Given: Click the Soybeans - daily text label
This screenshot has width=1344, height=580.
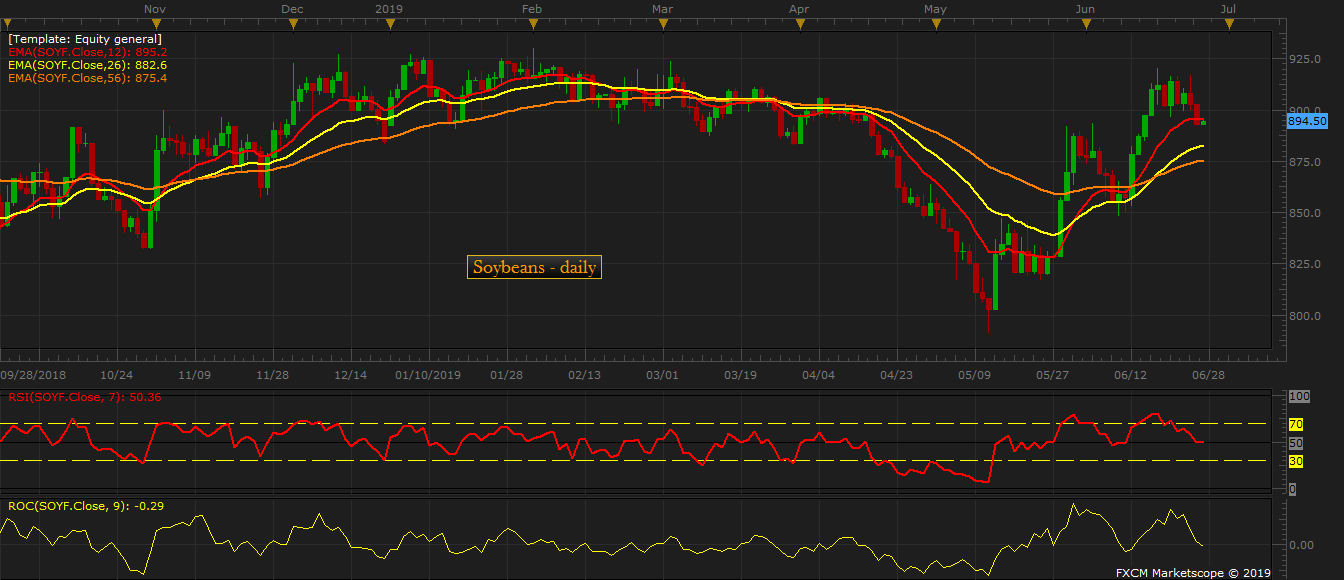Looking at the screenshot, I should point(534,268).
